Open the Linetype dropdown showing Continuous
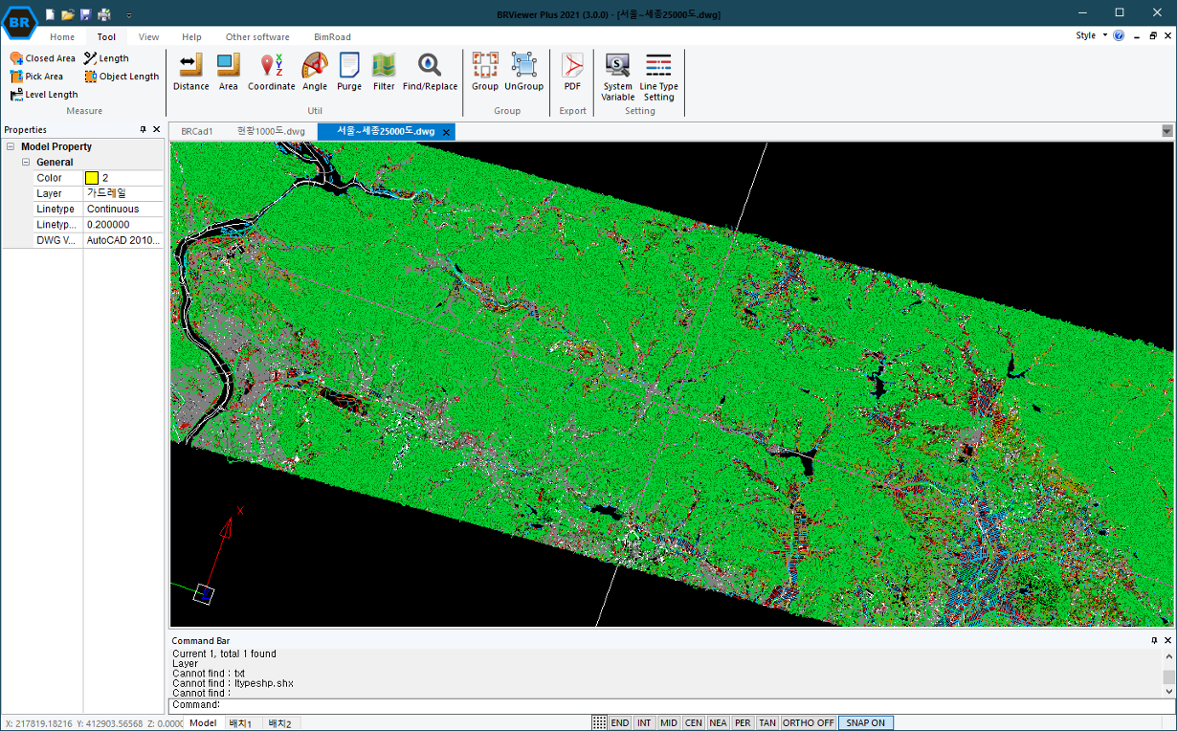 coord(123,208)
